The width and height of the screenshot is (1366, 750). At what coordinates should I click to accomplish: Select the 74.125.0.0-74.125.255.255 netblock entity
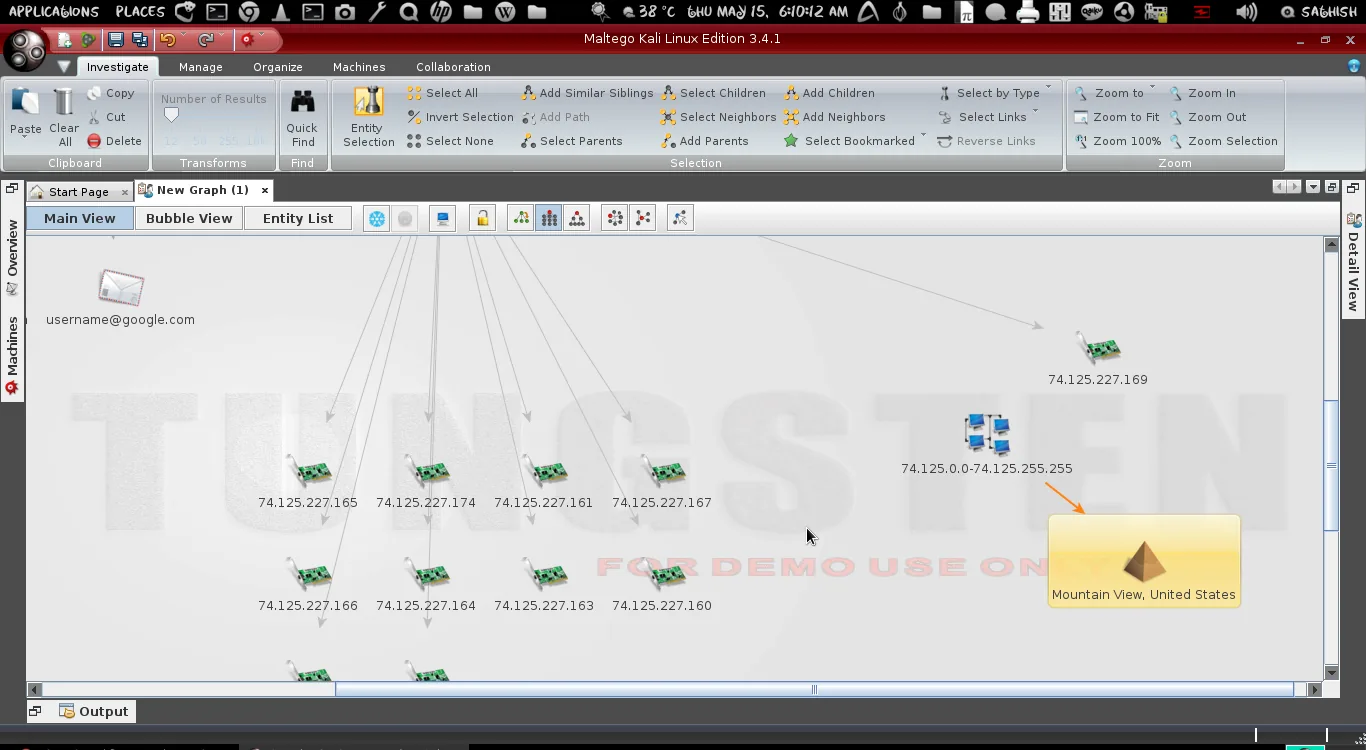(x=987, y=445)
